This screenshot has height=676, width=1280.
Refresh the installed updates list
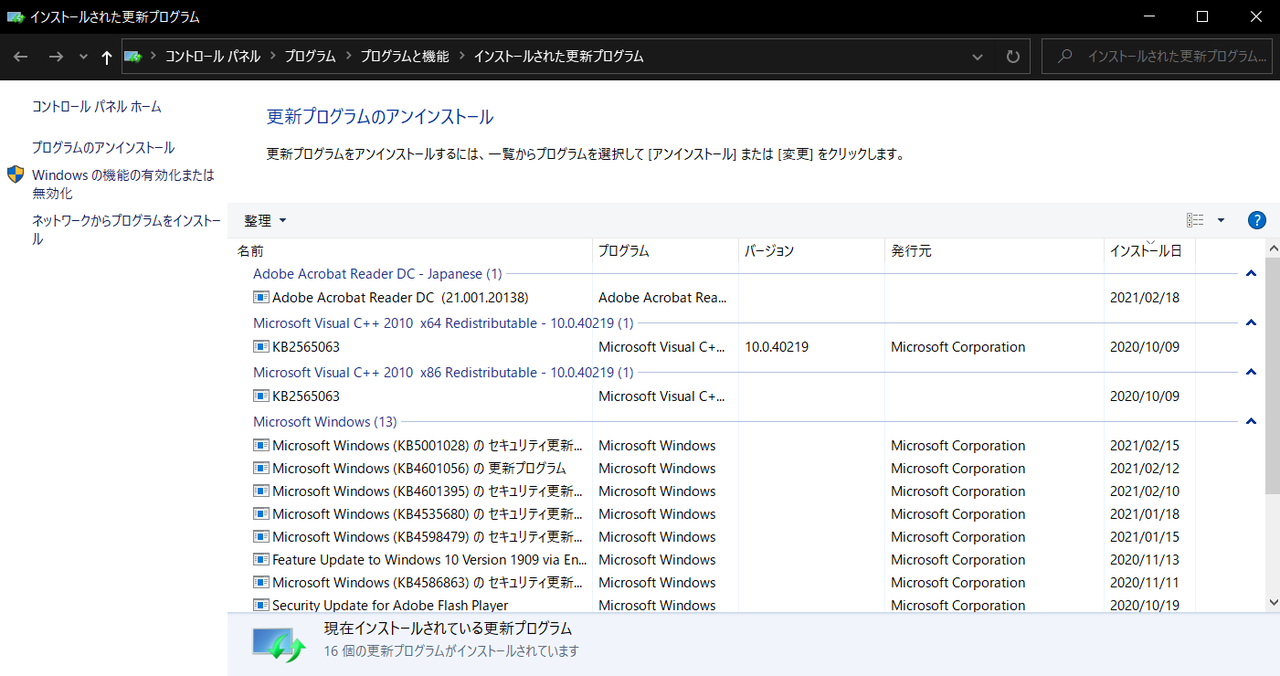pyautogui.click(x=1013, y=57)
